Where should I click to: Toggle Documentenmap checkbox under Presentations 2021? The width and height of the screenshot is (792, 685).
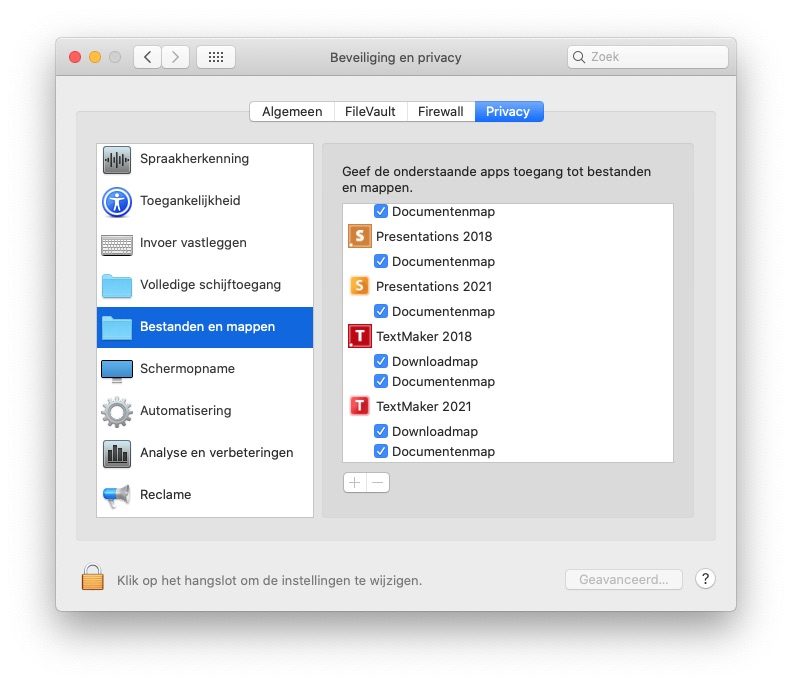click(x=381, y=312)
